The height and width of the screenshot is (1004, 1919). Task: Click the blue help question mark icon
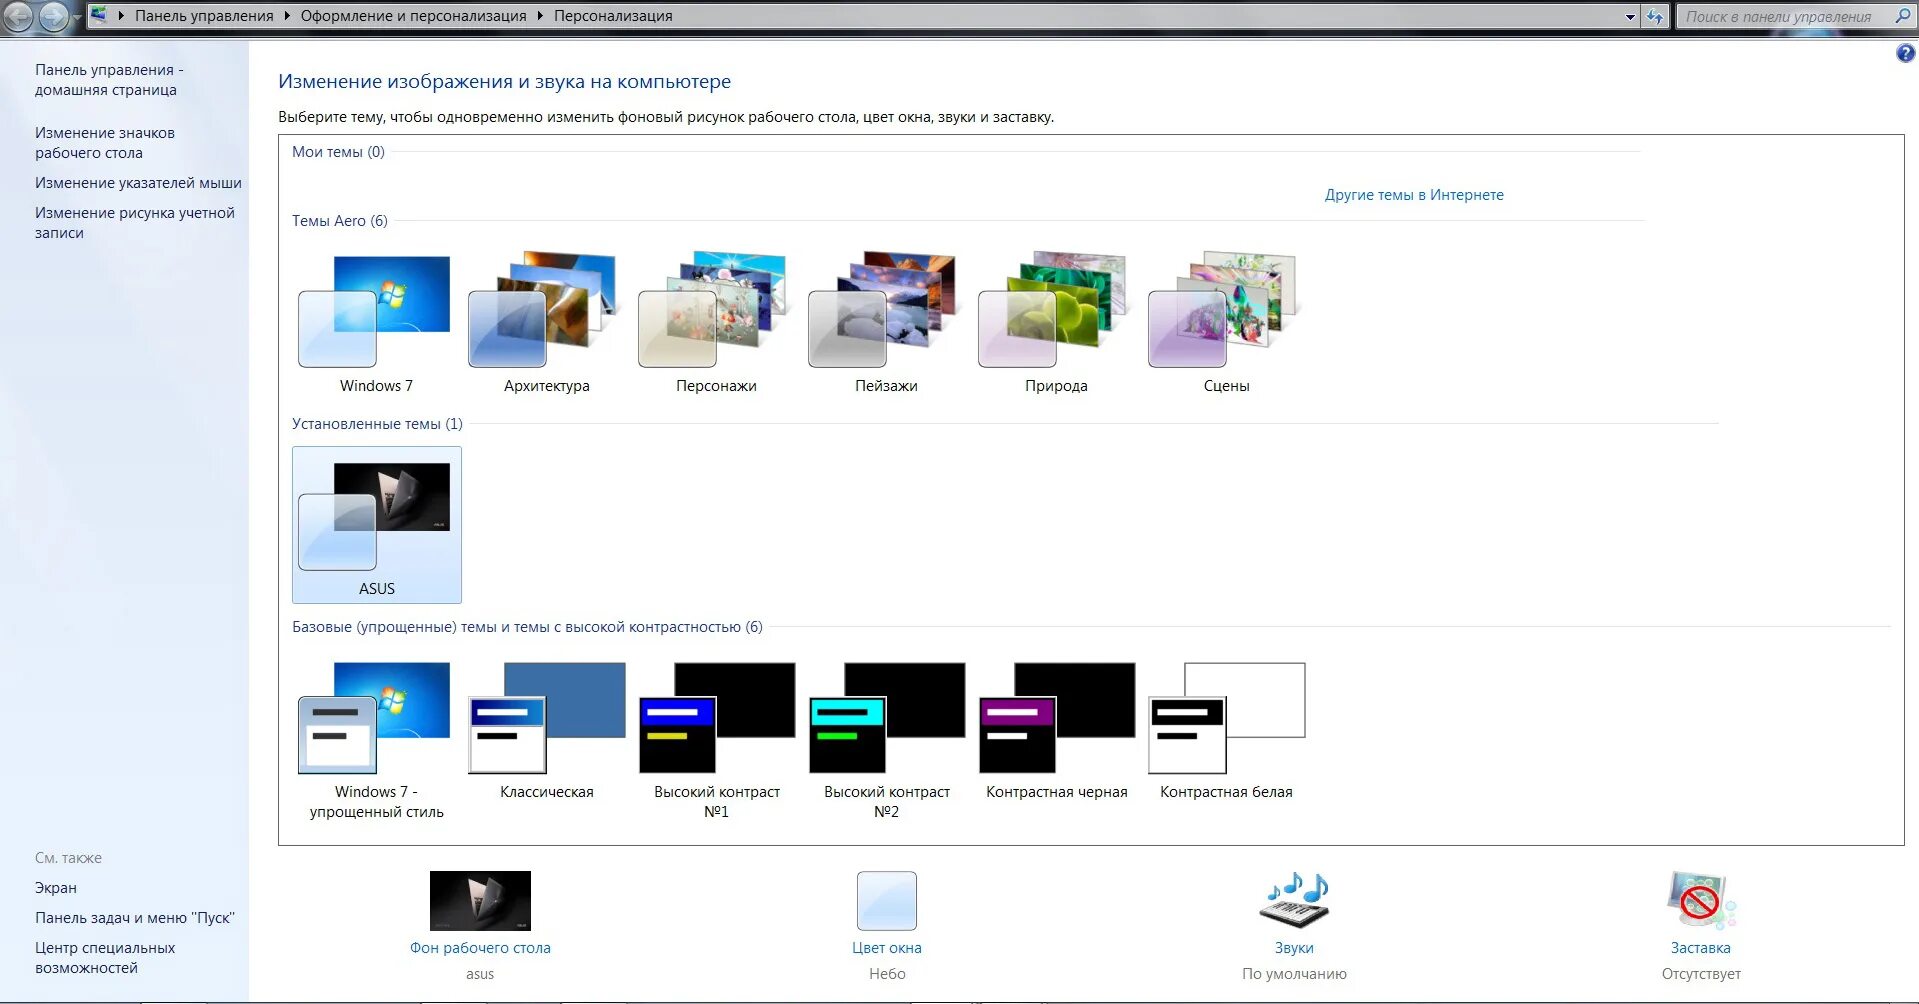[x=1905, y=54]
